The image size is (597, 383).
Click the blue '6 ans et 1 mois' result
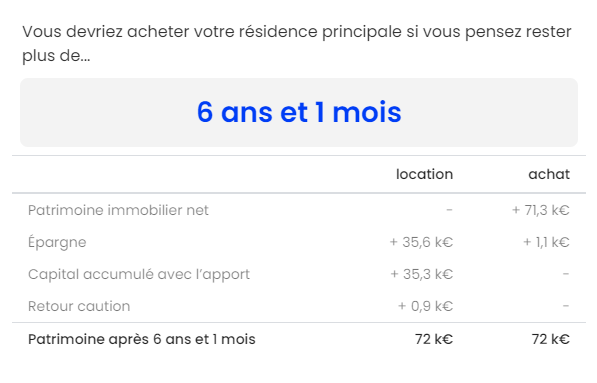click(x=299, y=112)
